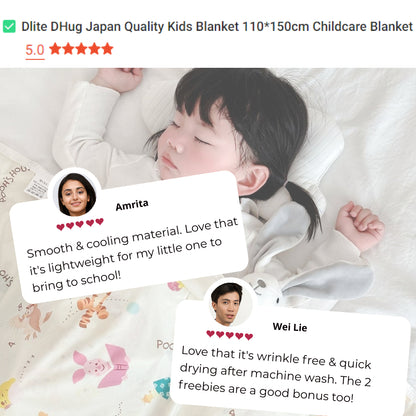Click the 5.0 rating score link
The width and height of the screenshot is (416, 416).
click(35, 50)
